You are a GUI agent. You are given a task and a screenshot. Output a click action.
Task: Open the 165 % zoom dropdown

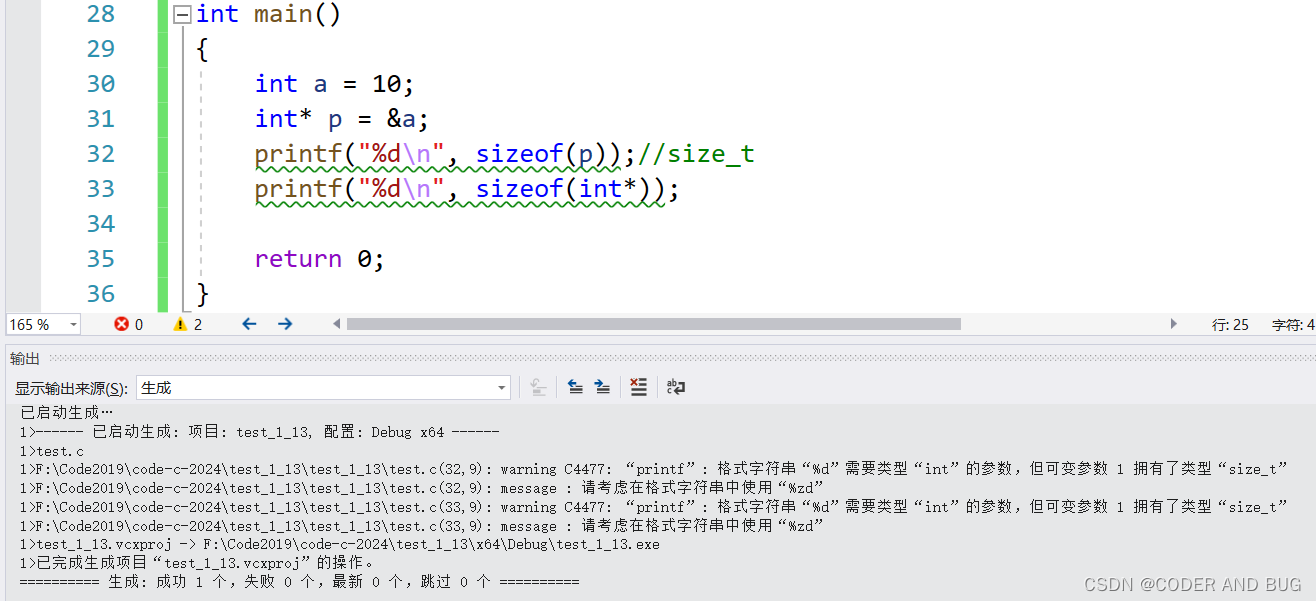pos(73,325)
